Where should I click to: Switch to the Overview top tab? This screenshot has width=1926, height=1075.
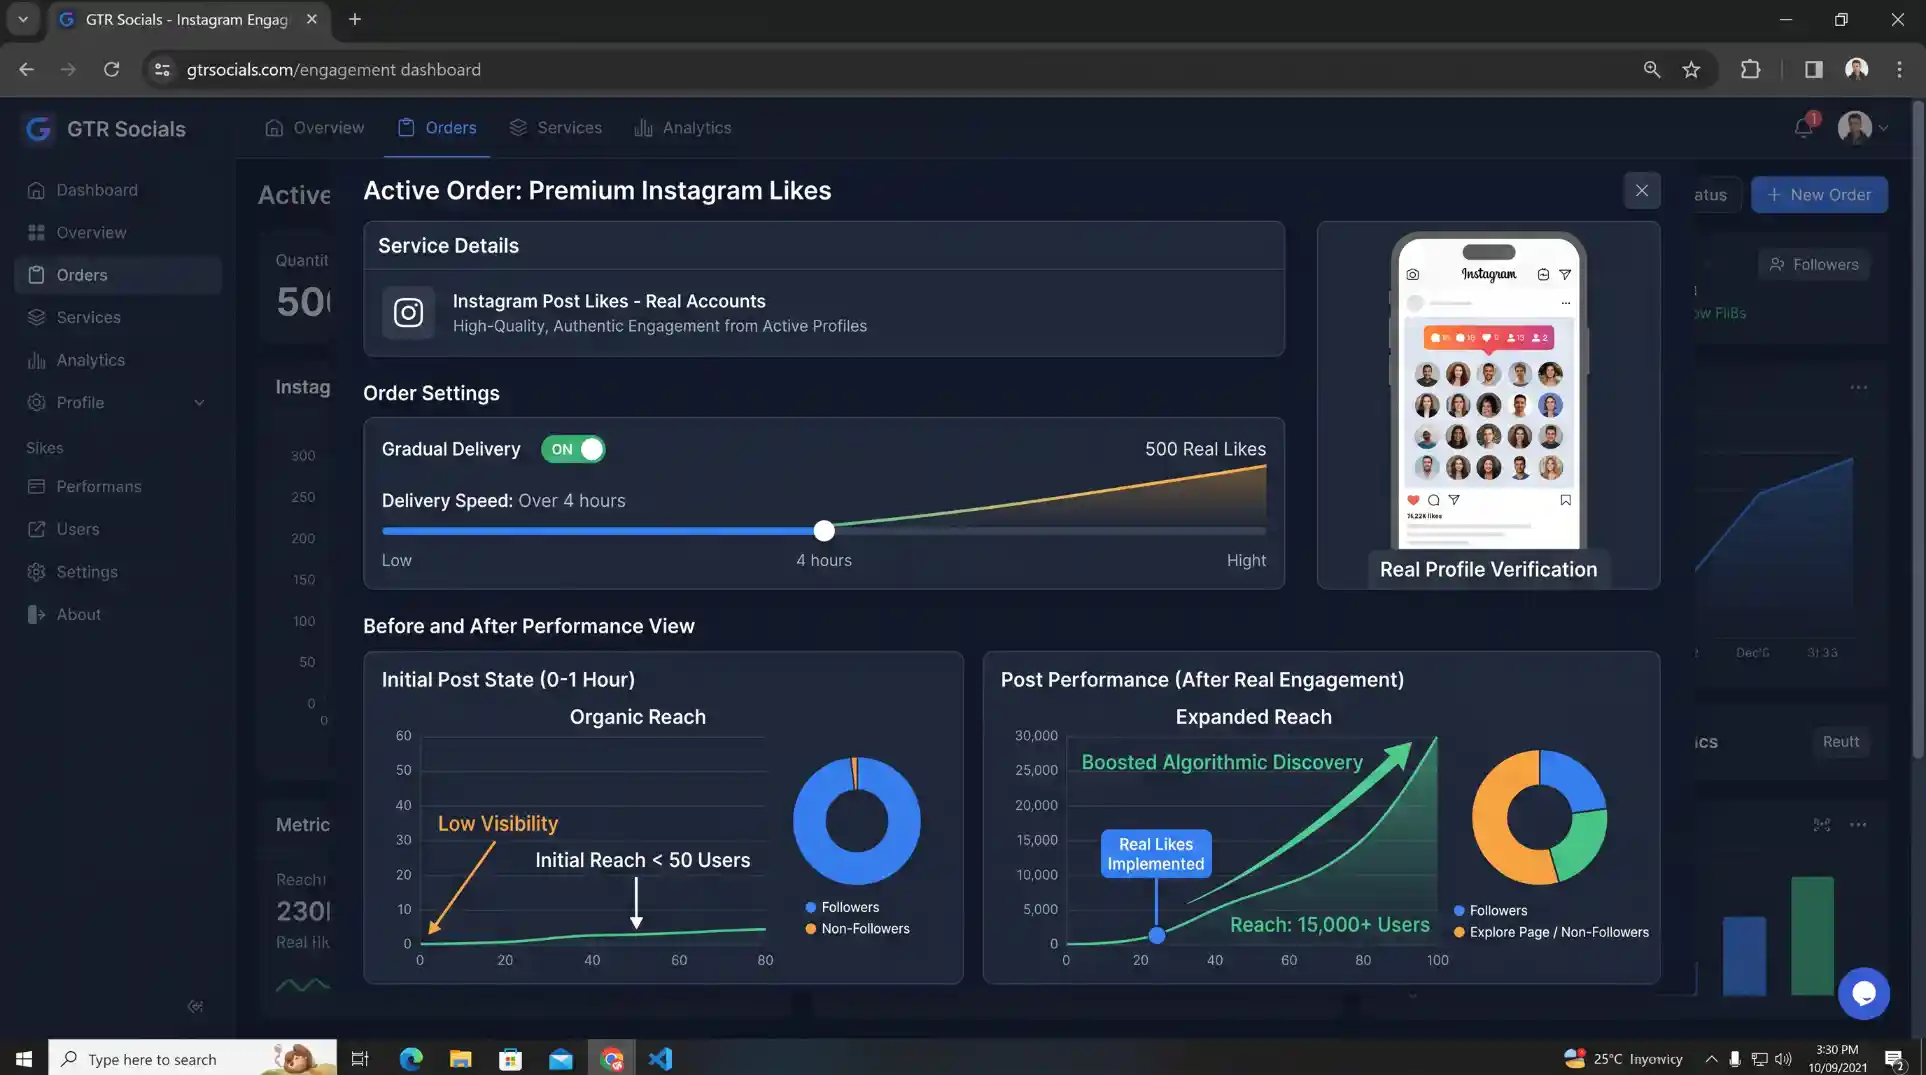coord(315,128)
